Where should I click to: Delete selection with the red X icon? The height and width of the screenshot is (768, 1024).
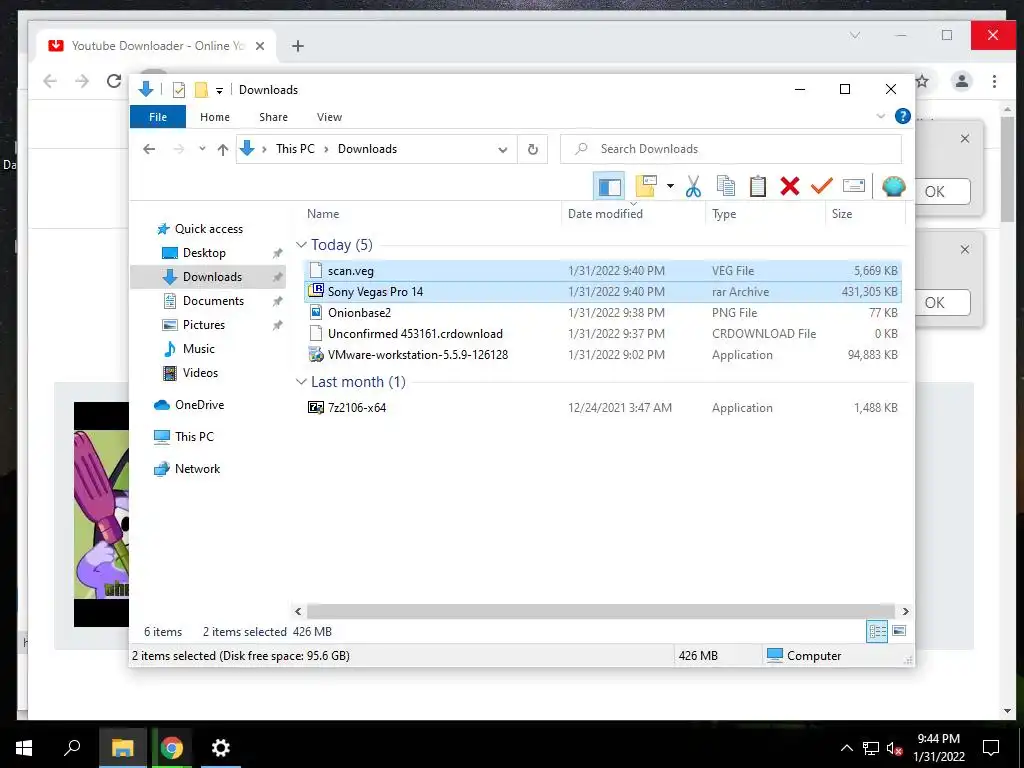790,187
